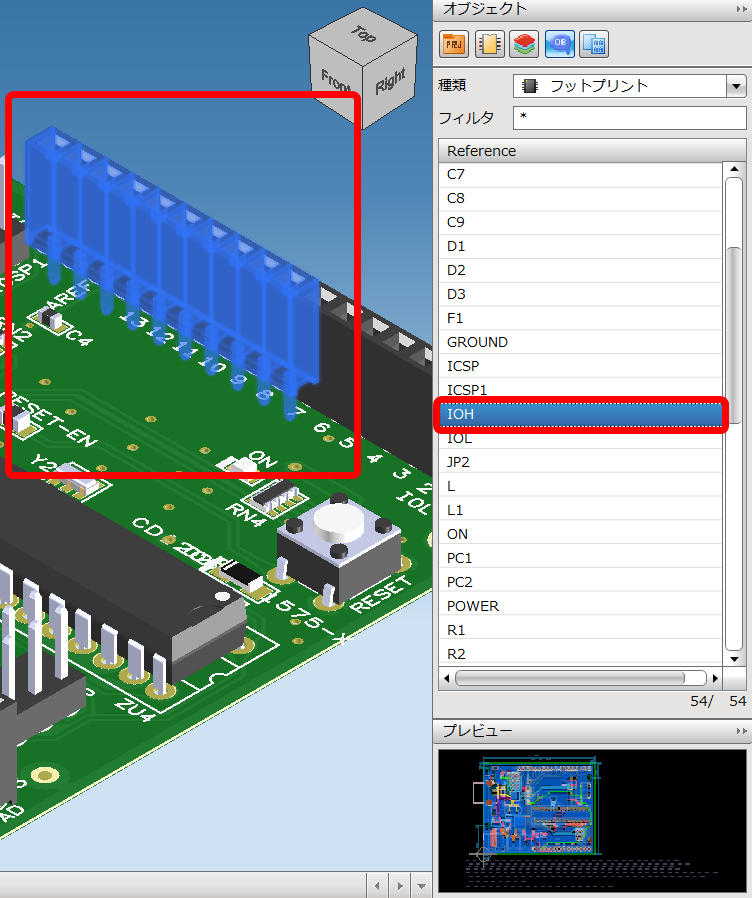Open the layers stack icon

tap(524, 44)
